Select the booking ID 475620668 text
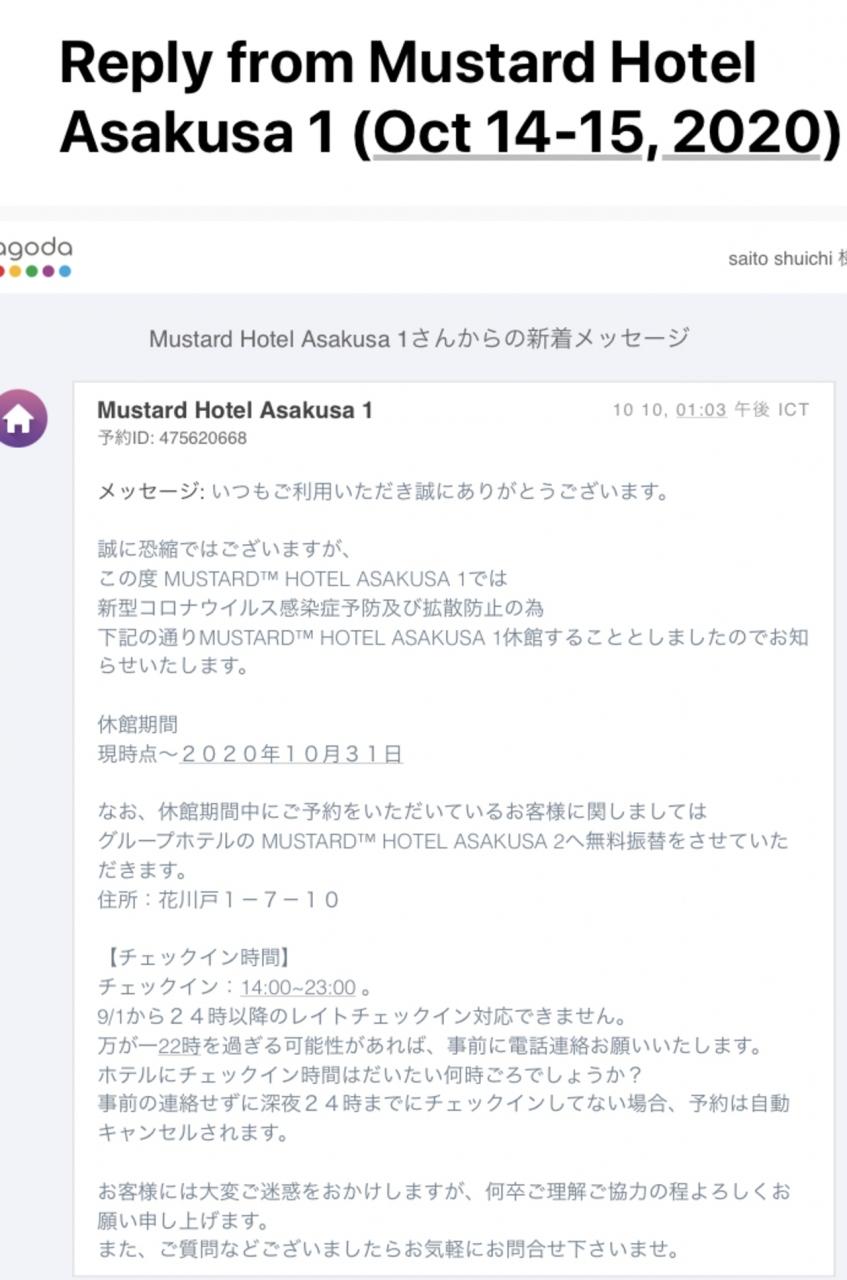This screenshot has width=847, height=1280. [172, 438]
